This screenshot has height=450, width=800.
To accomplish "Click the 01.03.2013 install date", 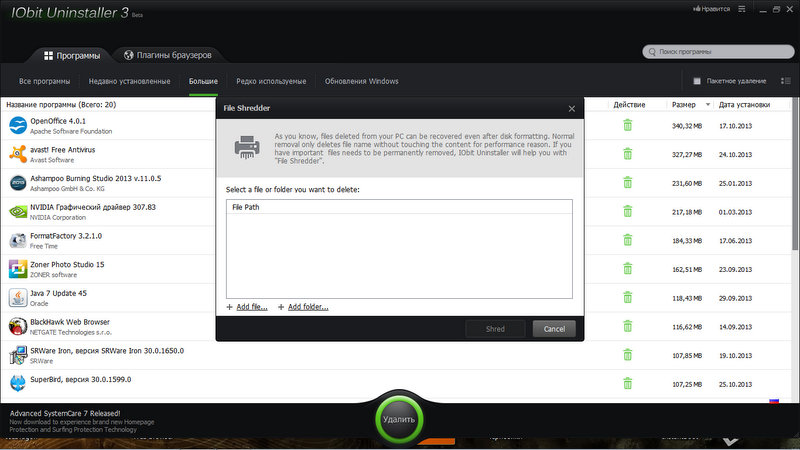I will click(x=735, y=212).
